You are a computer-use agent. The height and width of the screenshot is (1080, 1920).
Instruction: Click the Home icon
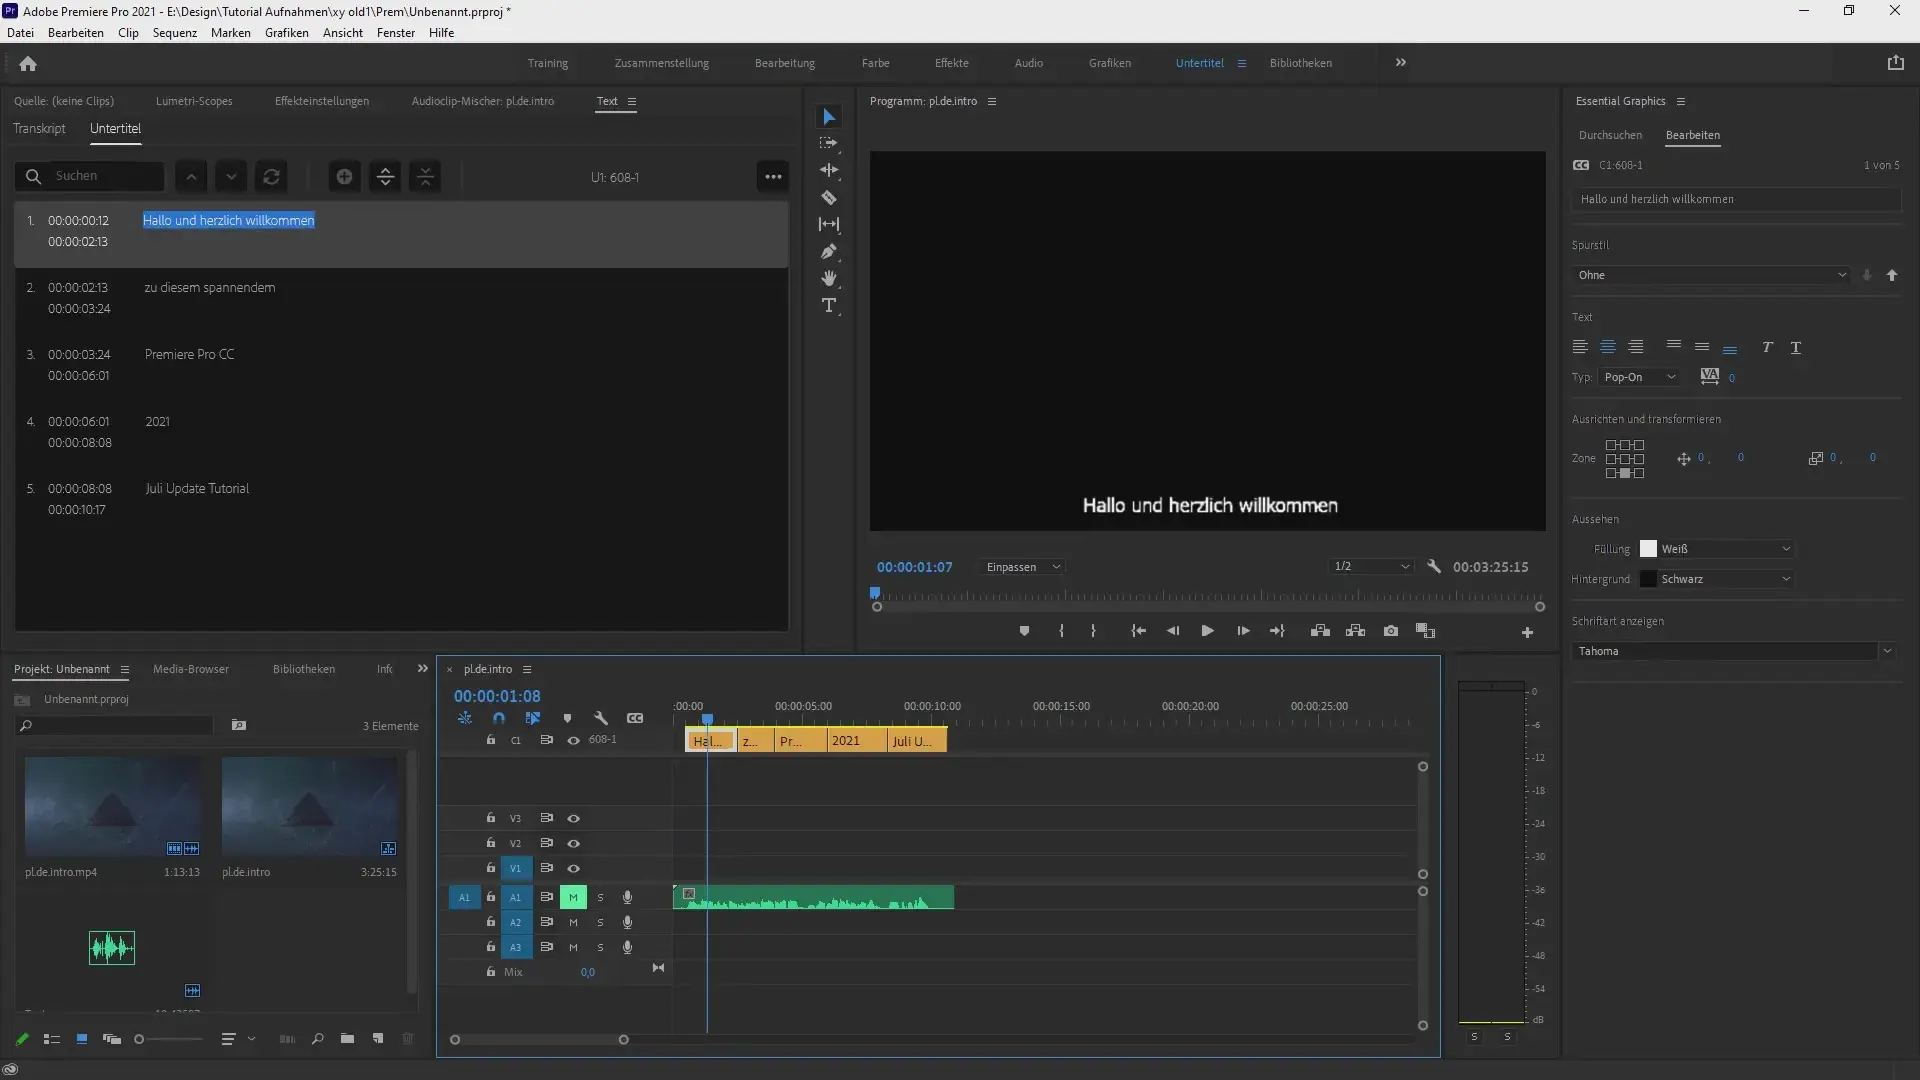click(28, 64)
